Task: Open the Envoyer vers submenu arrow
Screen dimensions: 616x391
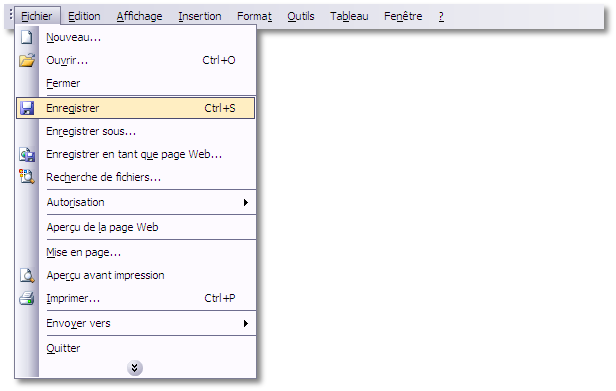Action: 246,323
